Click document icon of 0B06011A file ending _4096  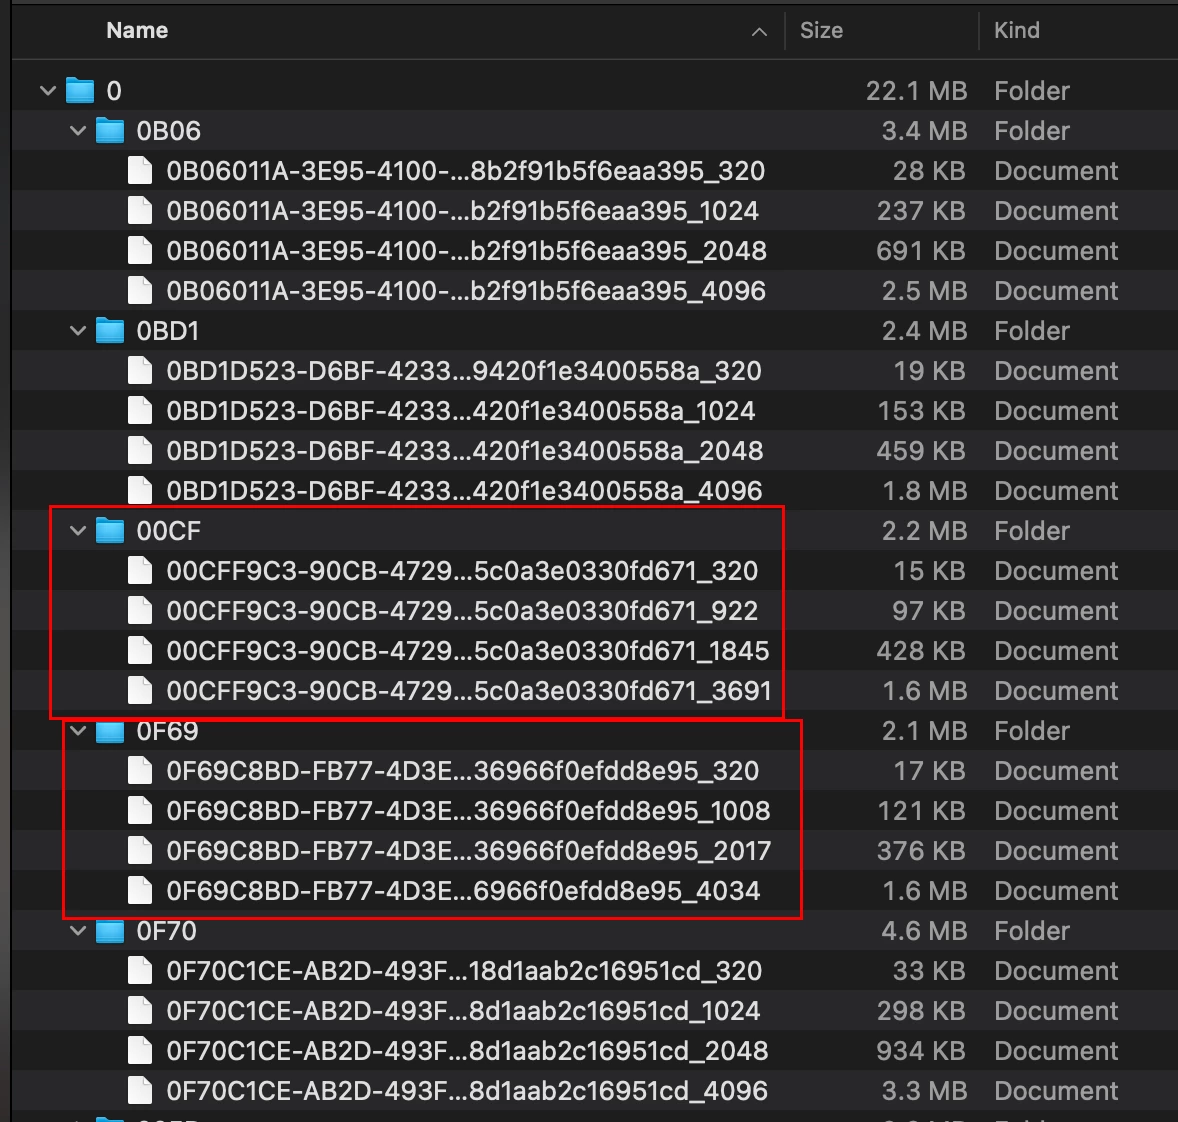click(x=140, y=290)
